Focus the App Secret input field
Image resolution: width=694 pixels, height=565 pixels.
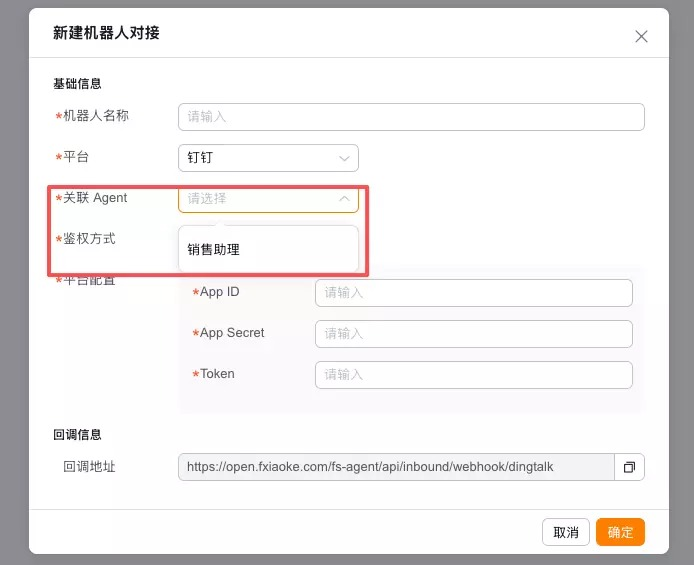pyautogui.click(x=474, y=334)
